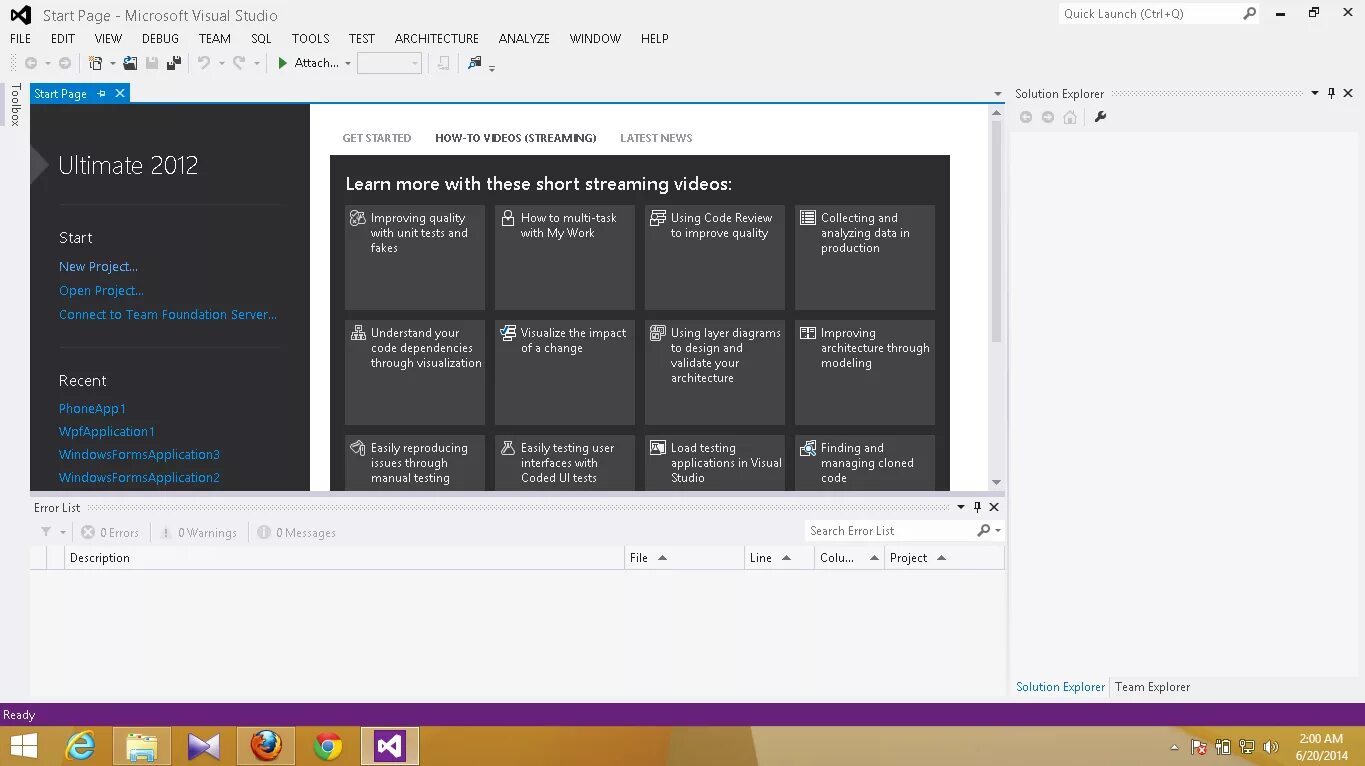This screenshot has height=766, width=1365.
Task: Open Solution Explorer window position dropdown
Action: point(1315,93)
